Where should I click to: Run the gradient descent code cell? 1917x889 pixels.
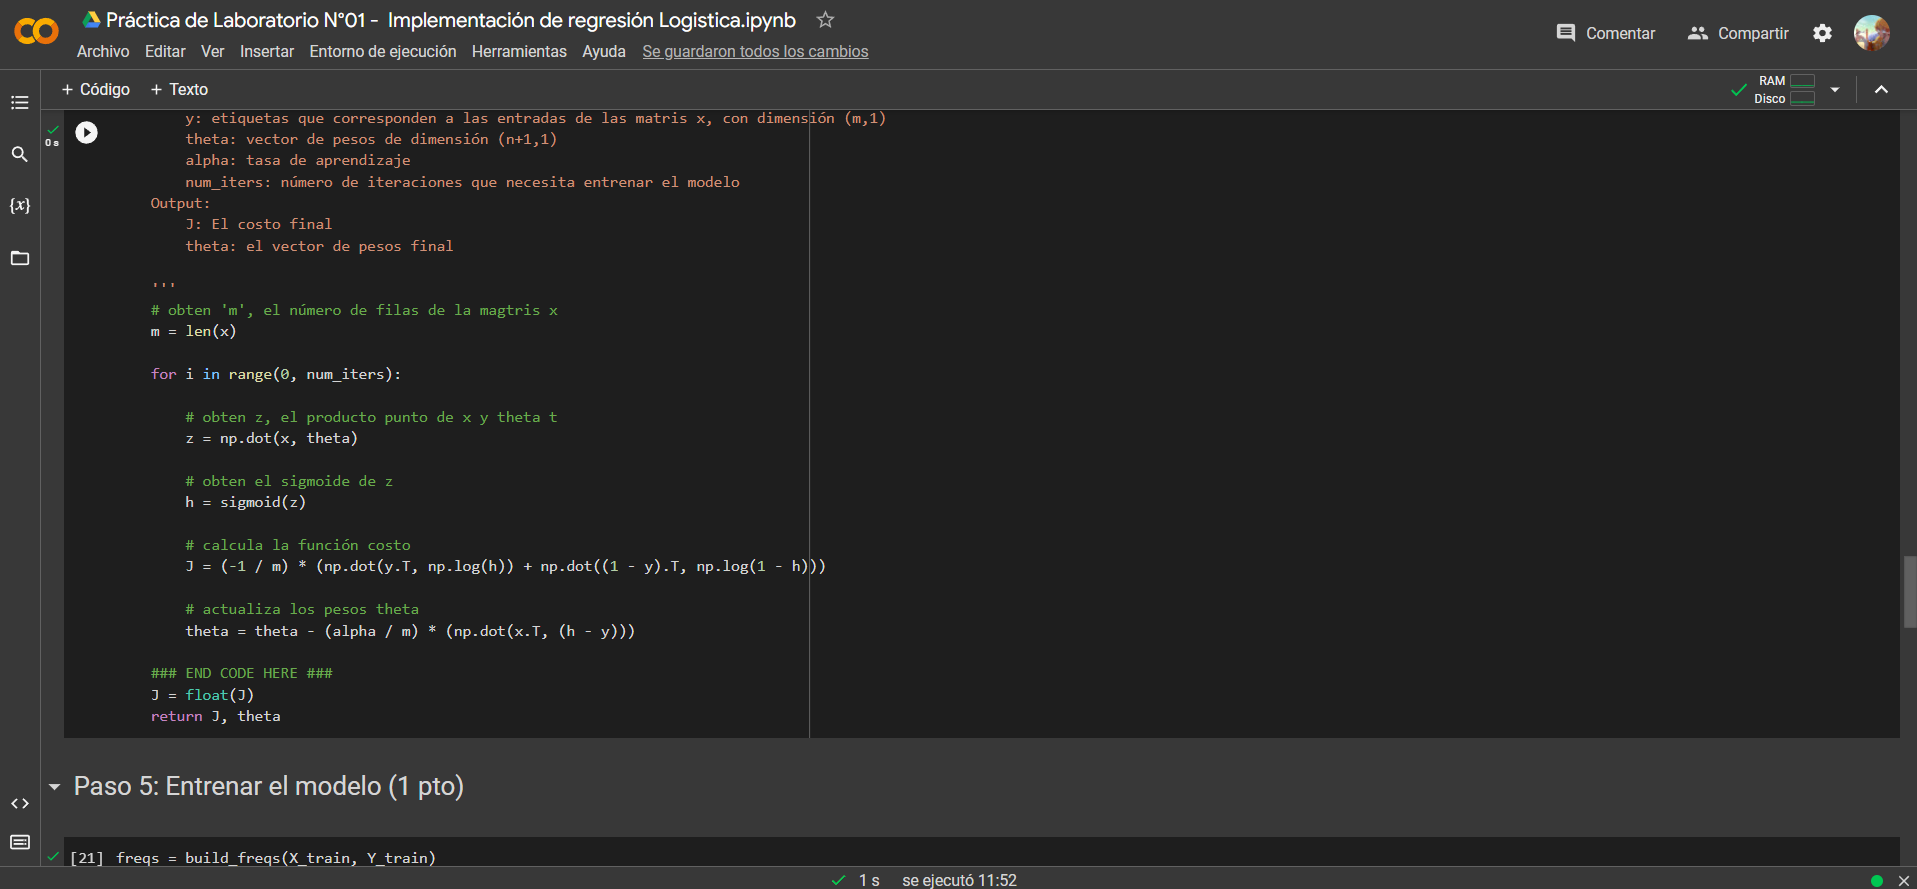[x=87, y=132]
